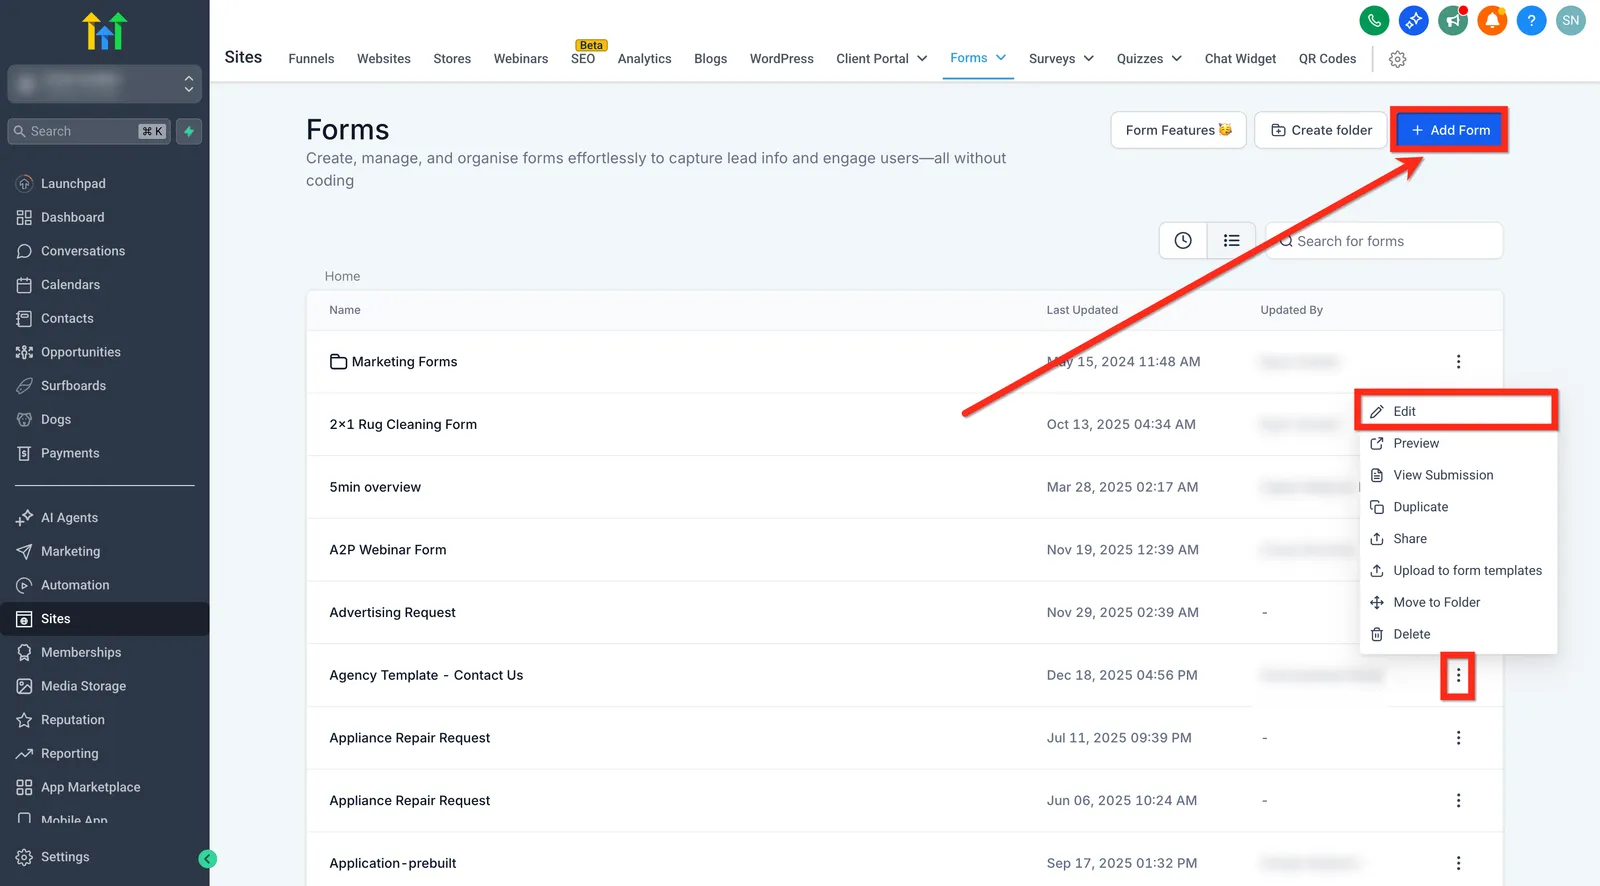Open the 2×1 Rug Cleaning Form

click(403, 424)
